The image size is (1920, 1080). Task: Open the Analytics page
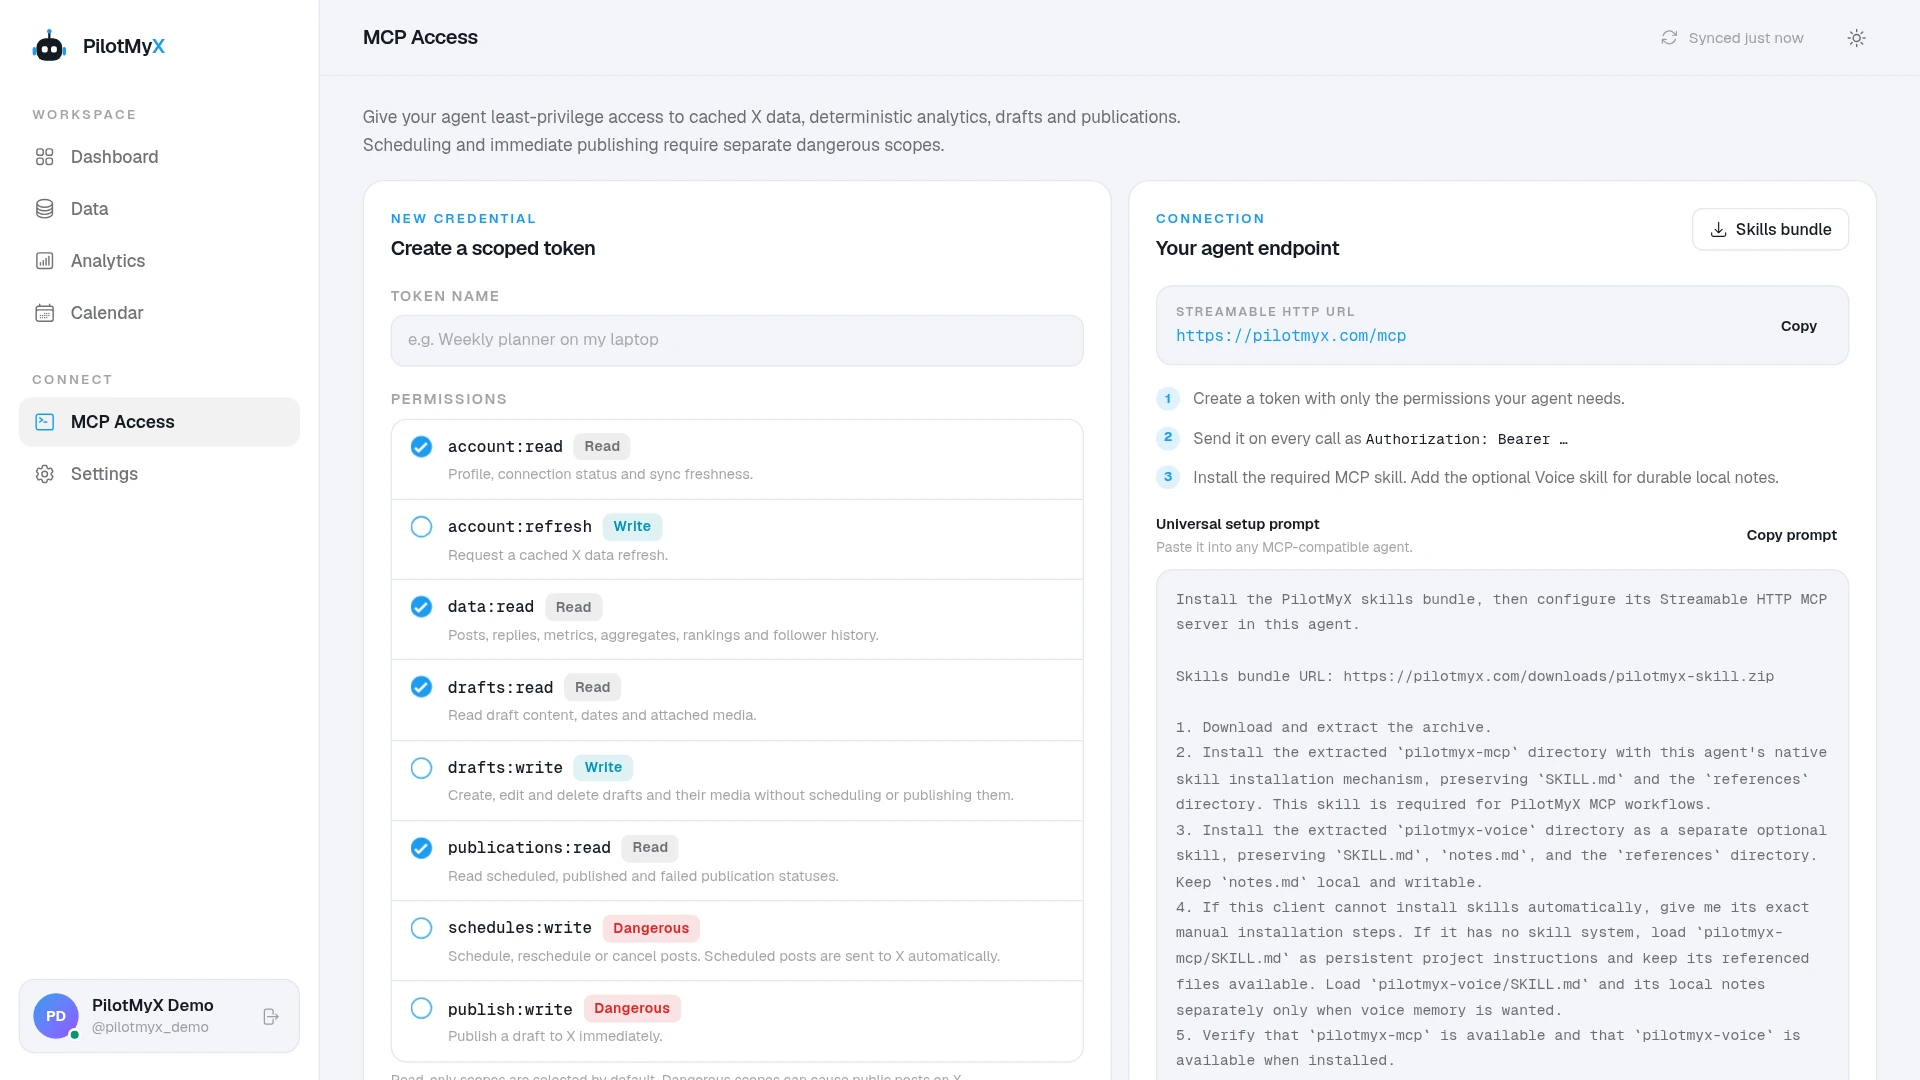coord(159,261)
